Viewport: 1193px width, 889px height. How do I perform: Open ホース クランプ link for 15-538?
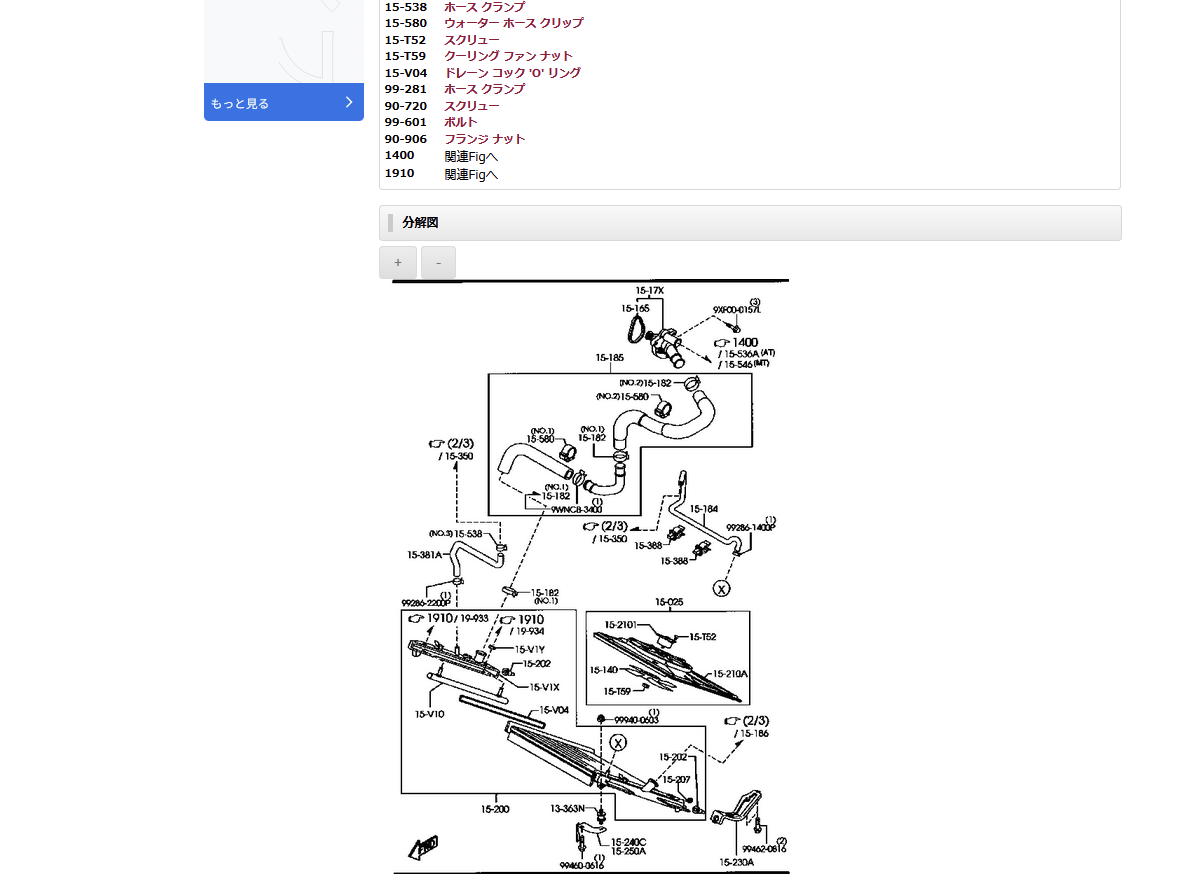tap(485, 7)
